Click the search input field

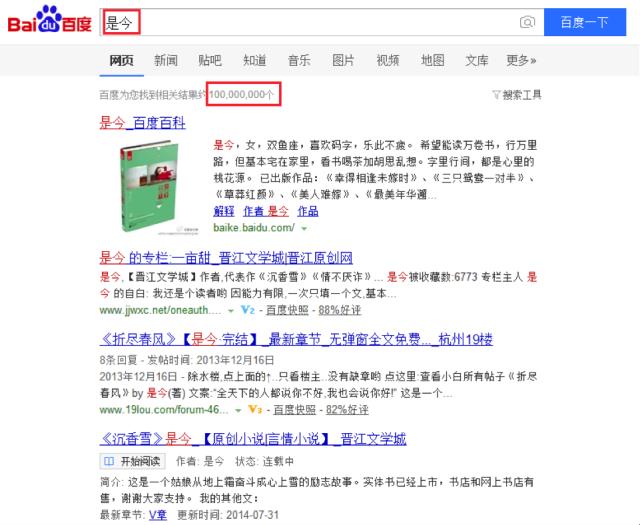click(322, 22)
